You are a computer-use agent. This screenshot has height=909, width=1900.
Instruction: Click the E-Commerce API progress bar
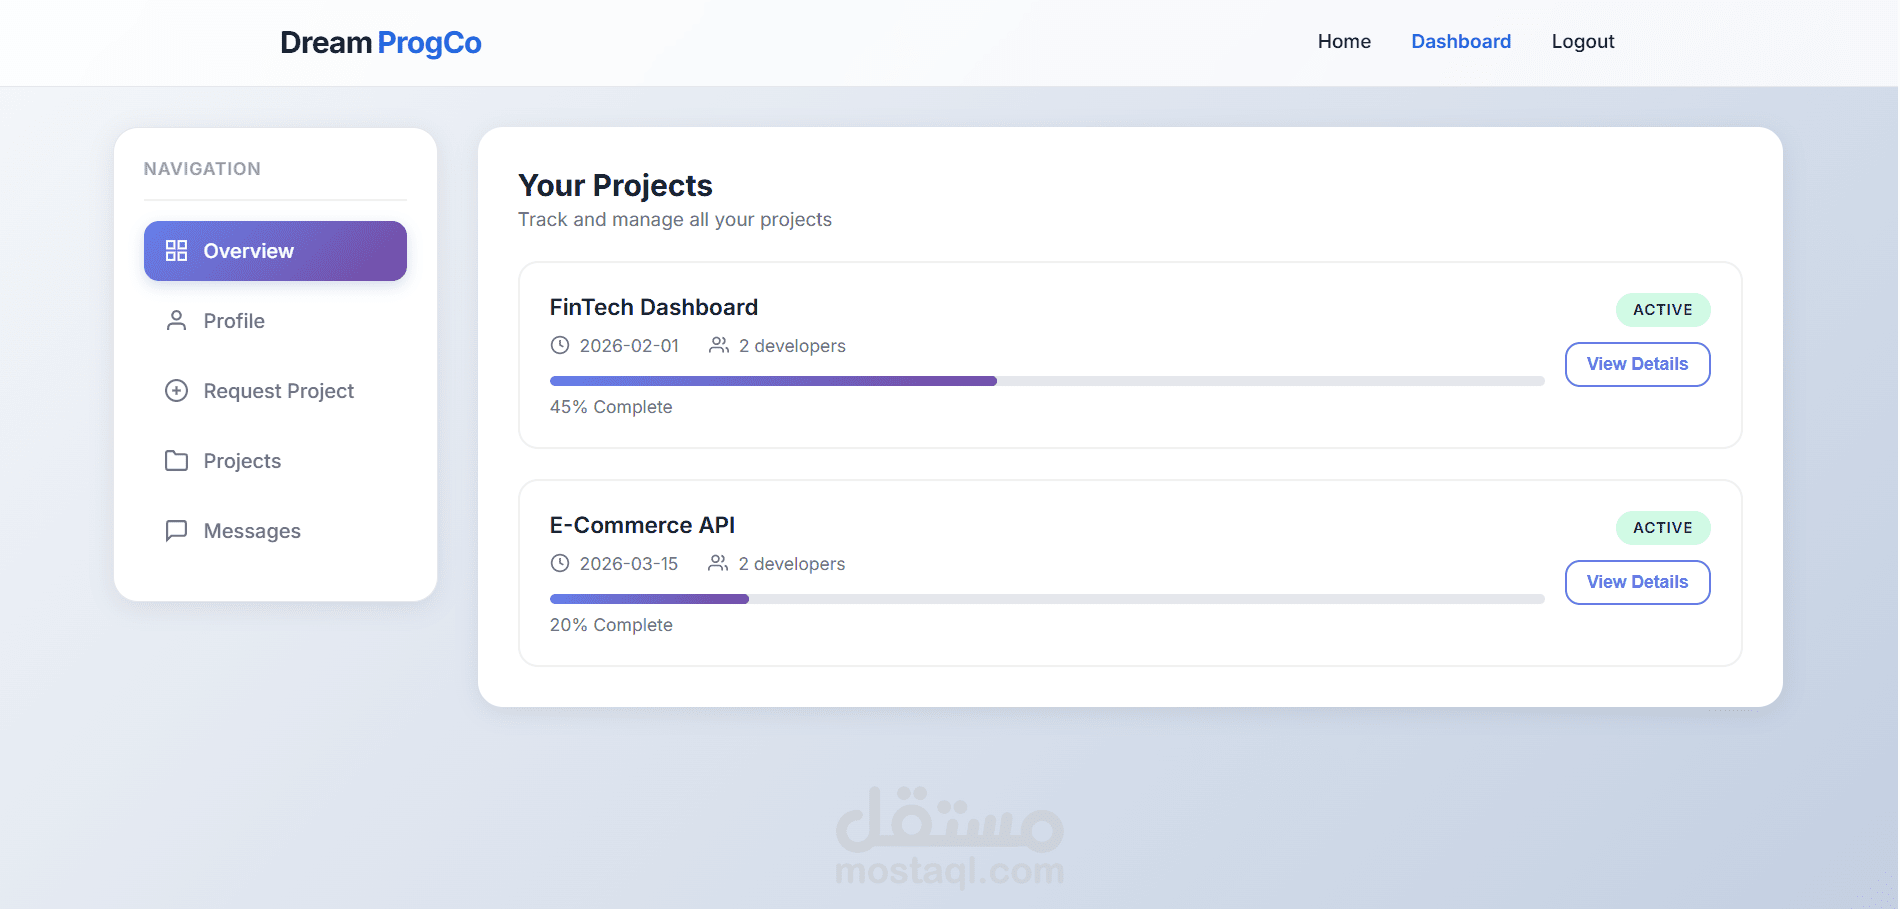tap(1046, 599)
